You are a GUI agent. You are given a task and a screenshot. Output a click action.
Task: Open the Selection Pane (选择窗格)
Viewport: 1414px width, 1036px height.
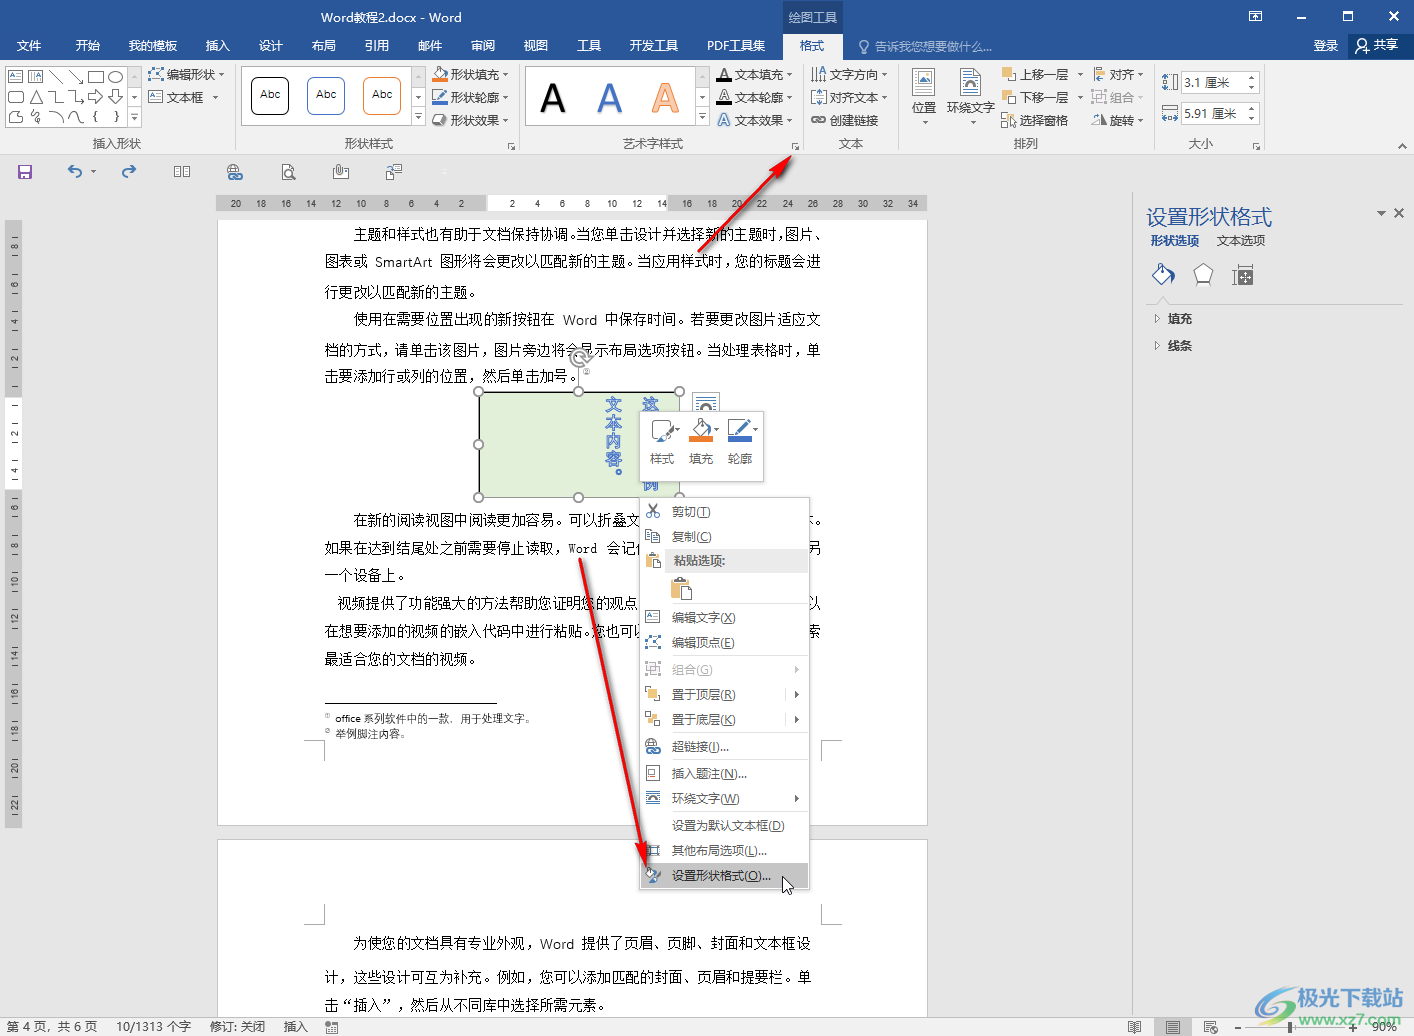1035,120
